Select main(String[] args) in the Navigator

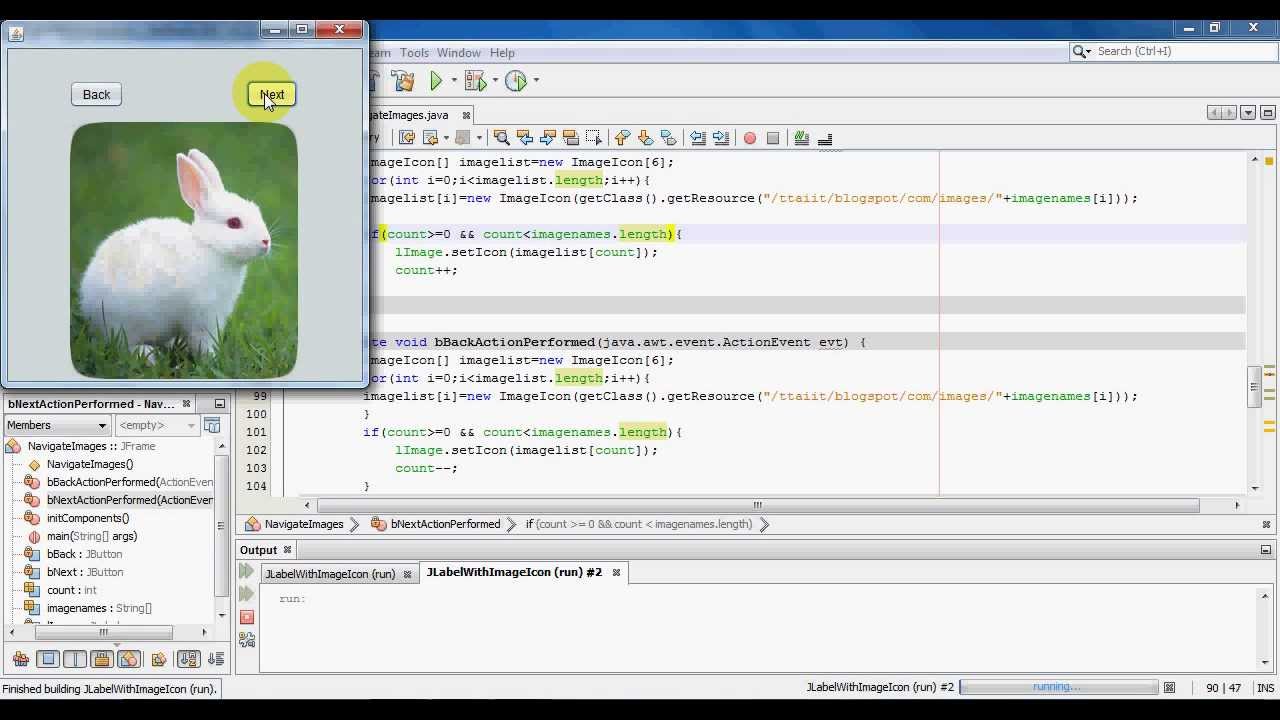(92, 536)
